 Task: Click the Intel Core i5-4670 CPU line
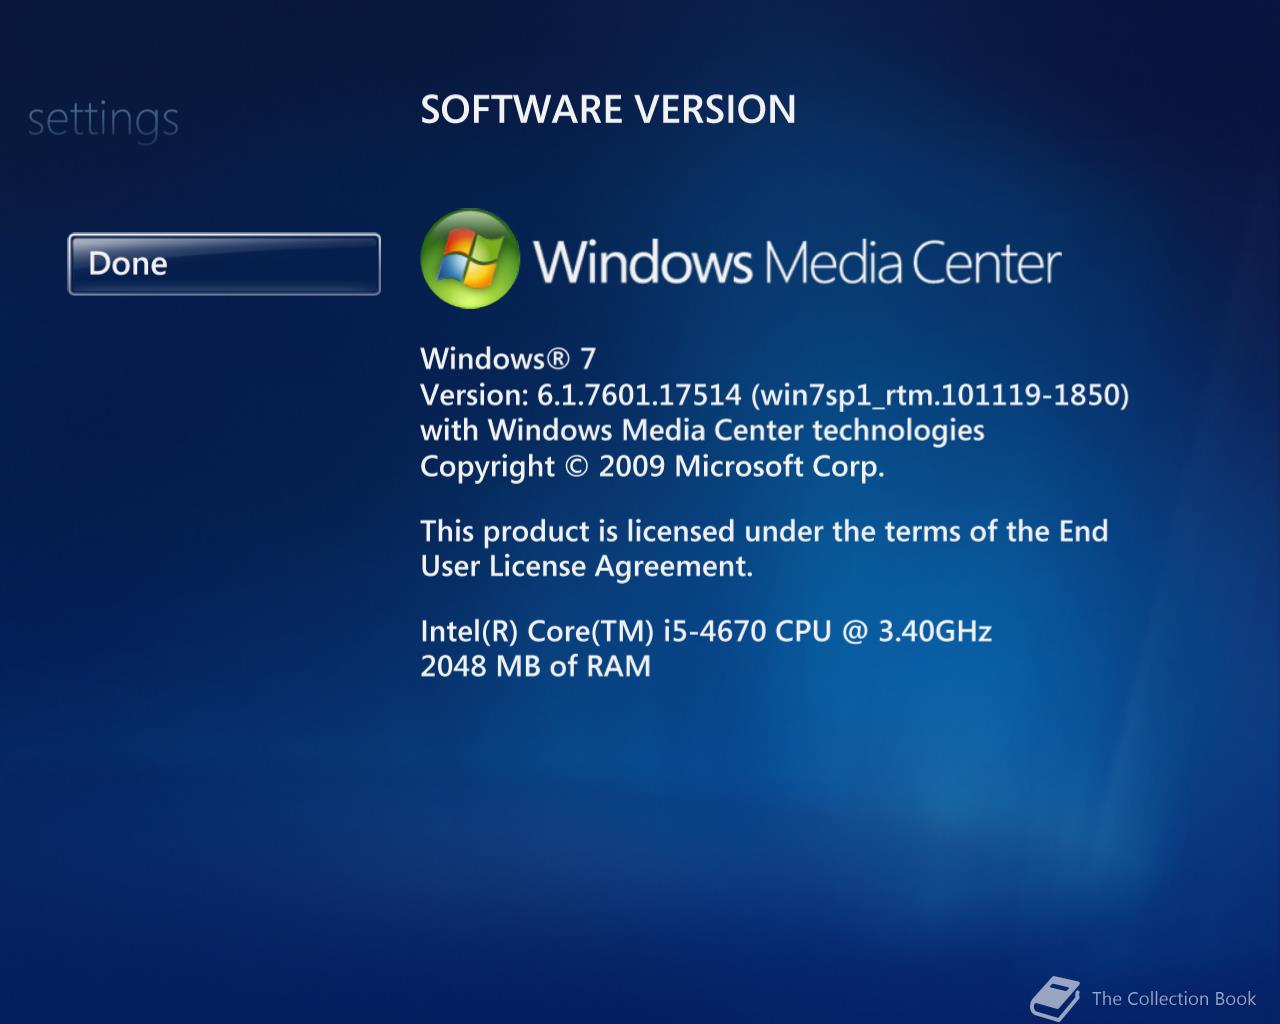coord(706,631)
